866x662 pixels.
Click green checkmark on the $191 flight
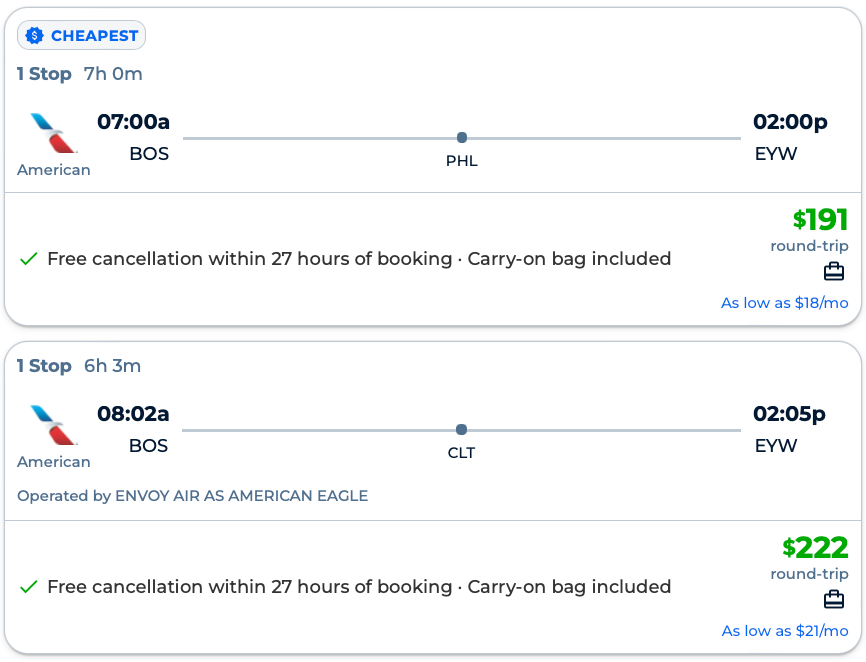click(29, 259)
